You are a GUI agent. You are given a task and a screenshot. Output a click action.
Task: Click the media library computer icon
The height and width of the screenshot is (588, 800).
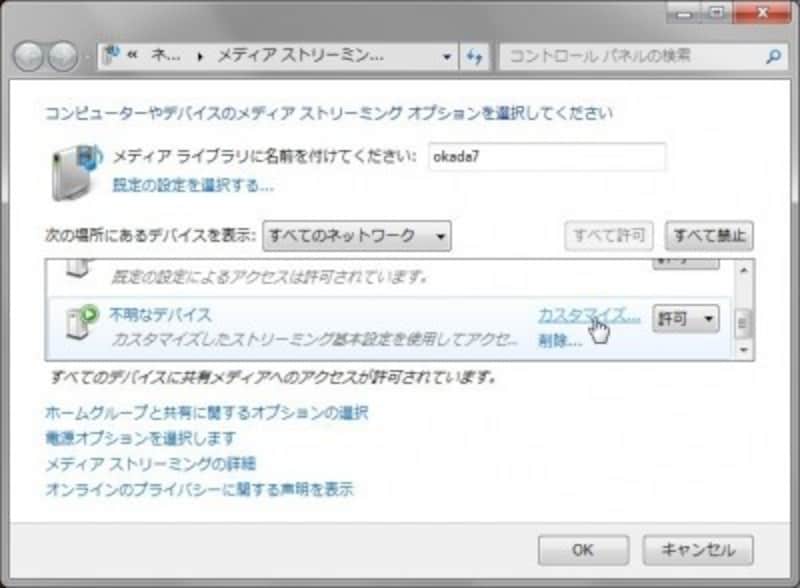(76, 172)
